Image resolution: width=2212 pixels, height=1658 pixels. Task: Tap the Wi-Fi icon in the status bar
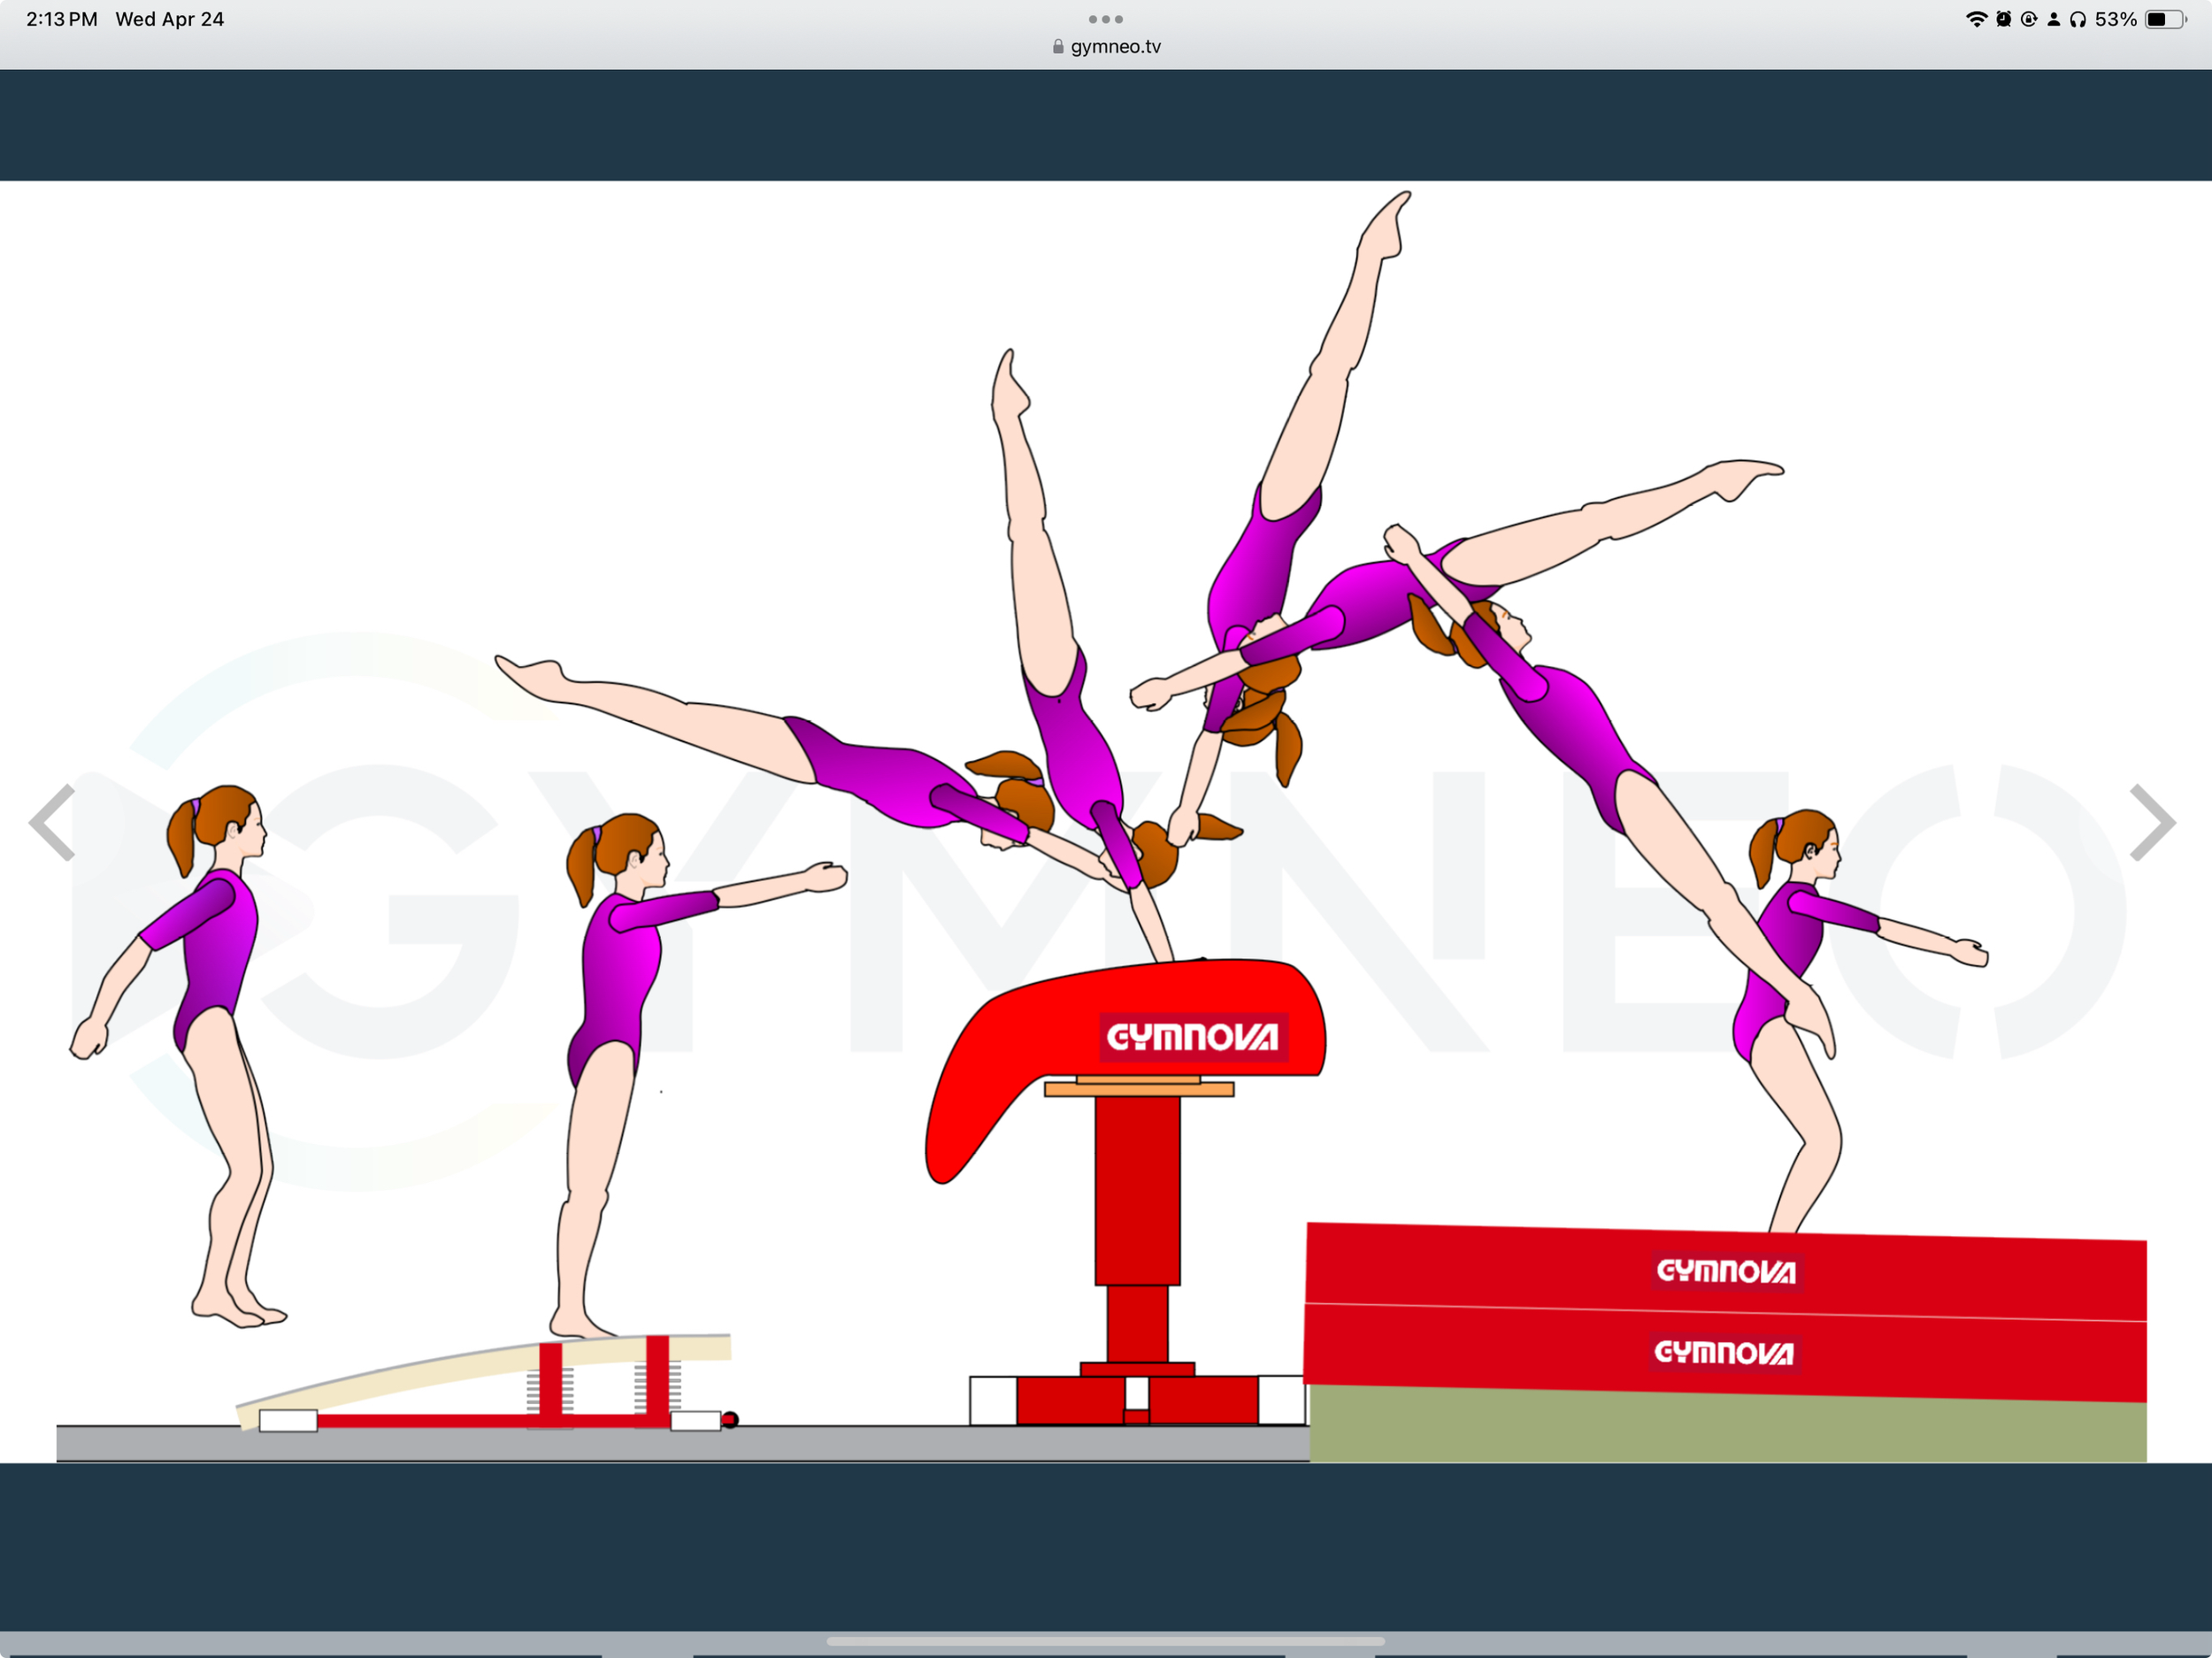click(x=1978, y=18)
